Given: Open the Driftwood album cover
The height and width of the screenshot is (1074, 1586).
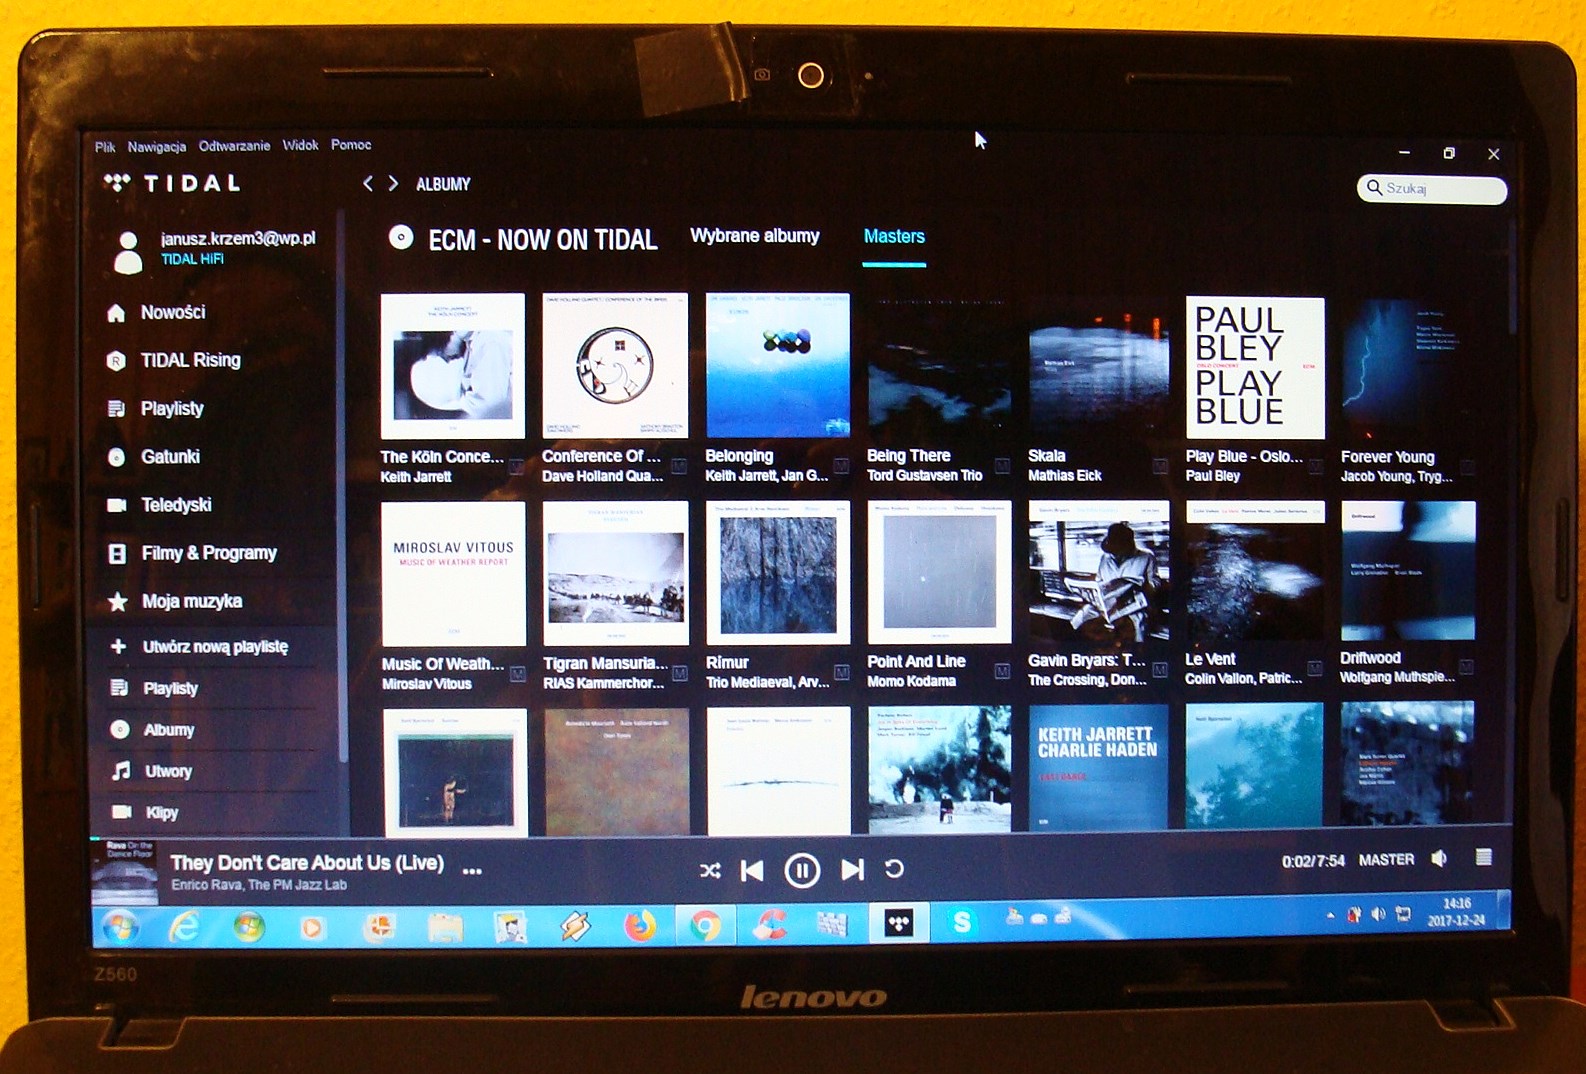Looking at the screenshot, I should [1408, 571].
